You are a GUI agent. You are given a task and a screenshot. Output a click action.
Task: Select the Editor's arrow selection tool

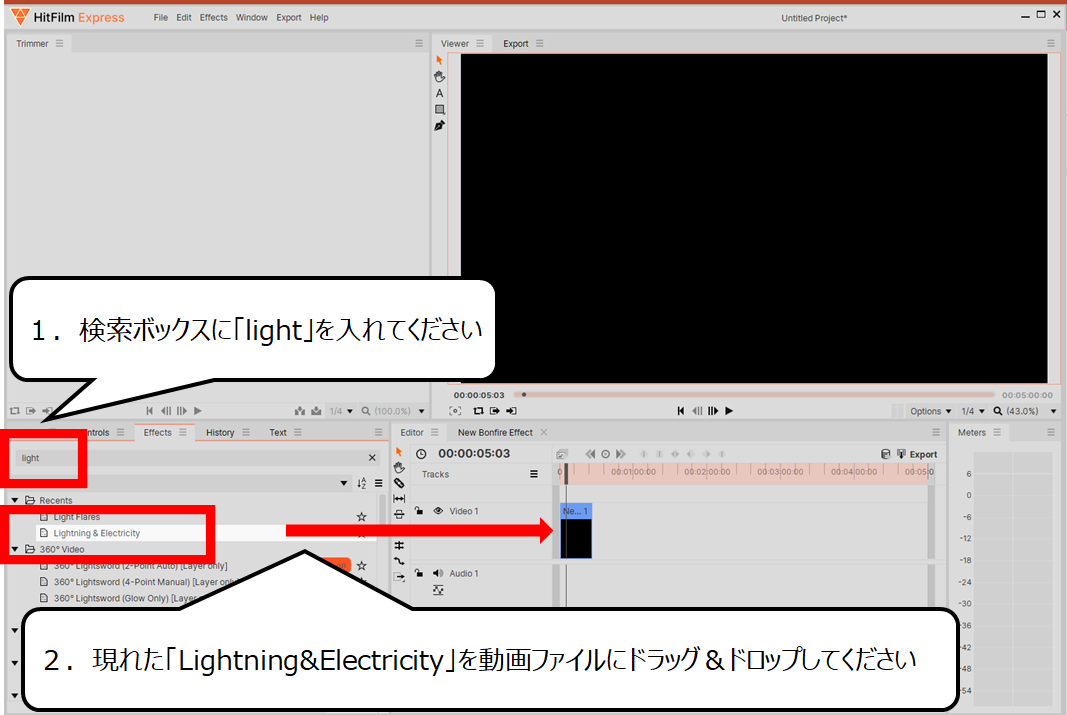pos(399,452)
